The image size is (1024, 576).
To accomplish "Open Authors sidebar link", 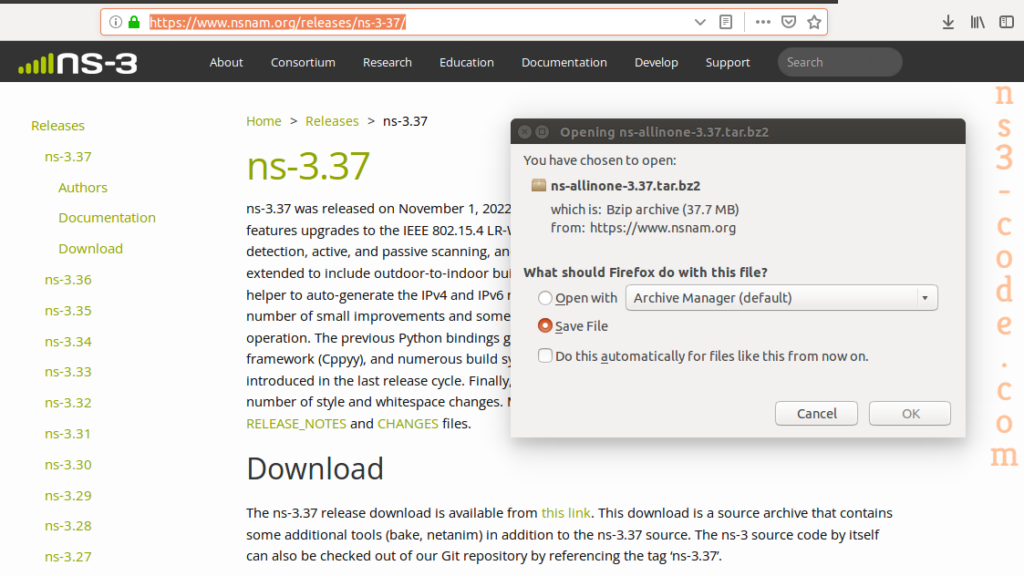I will [x=82, y=187].
